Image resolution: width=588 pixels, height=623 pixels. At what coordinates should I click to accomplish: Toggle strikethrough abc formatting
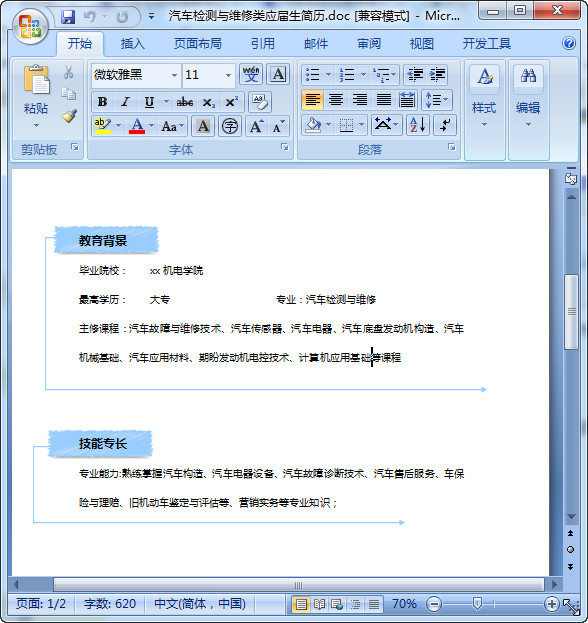click(x=185, y=102)
